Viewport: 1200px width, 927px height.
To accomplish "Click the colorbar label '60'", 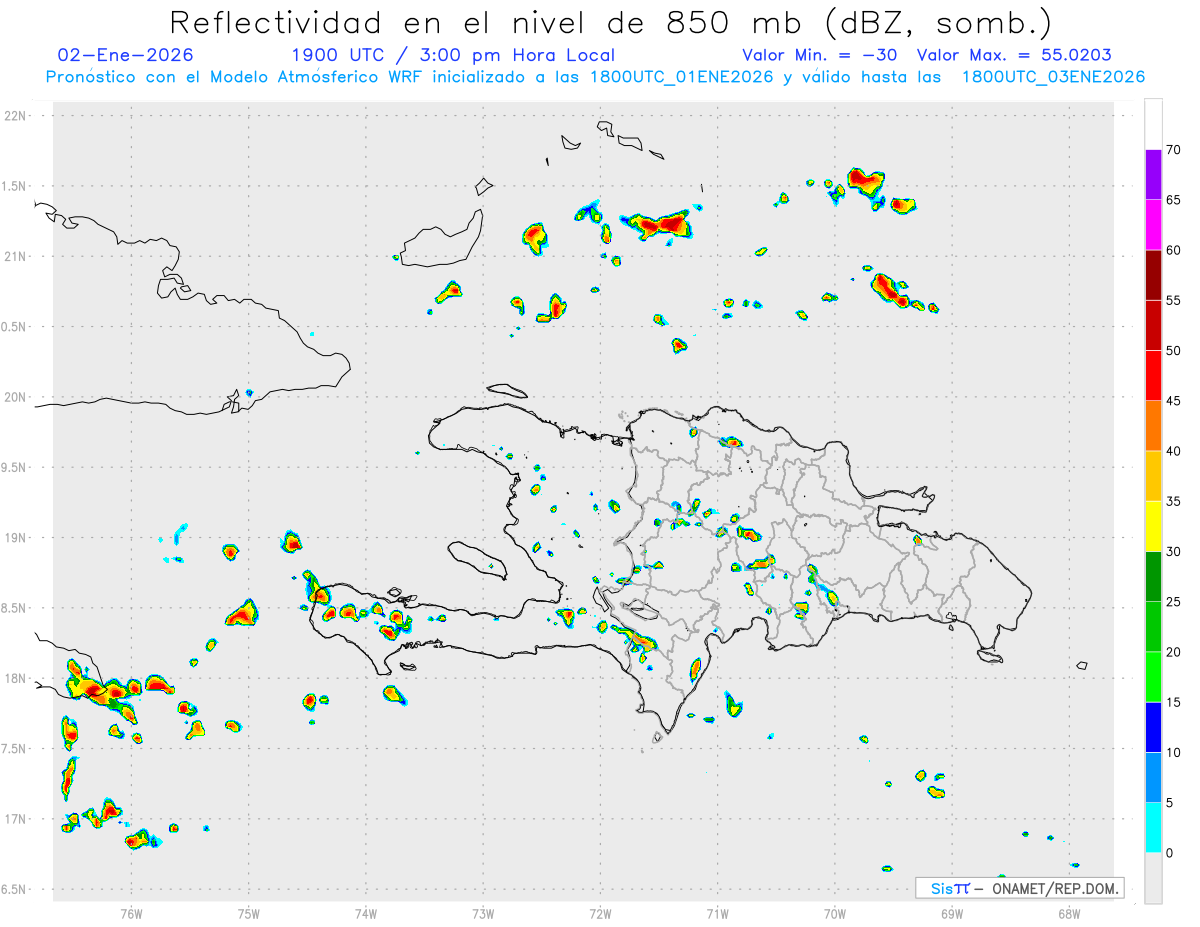I will tap(1173, 250).
